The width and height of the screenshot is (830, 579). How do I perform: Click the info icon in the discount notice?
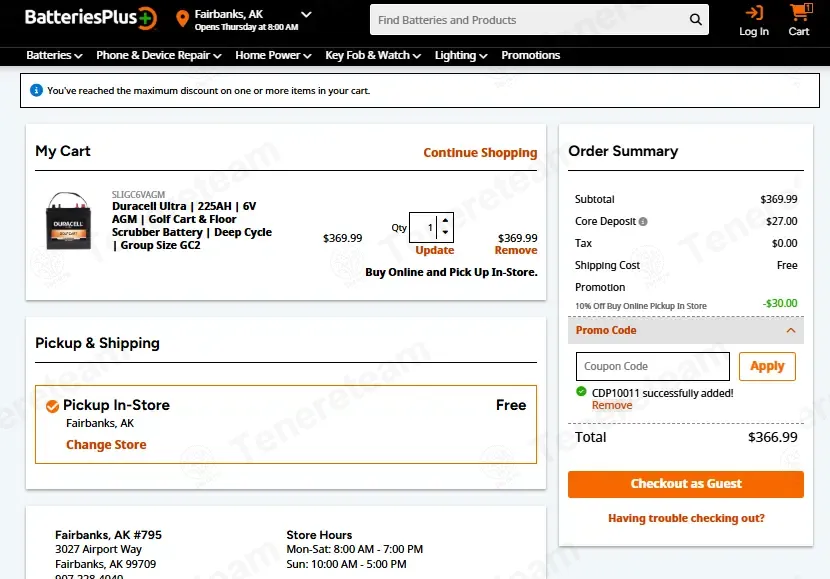[x=36, y=91]
